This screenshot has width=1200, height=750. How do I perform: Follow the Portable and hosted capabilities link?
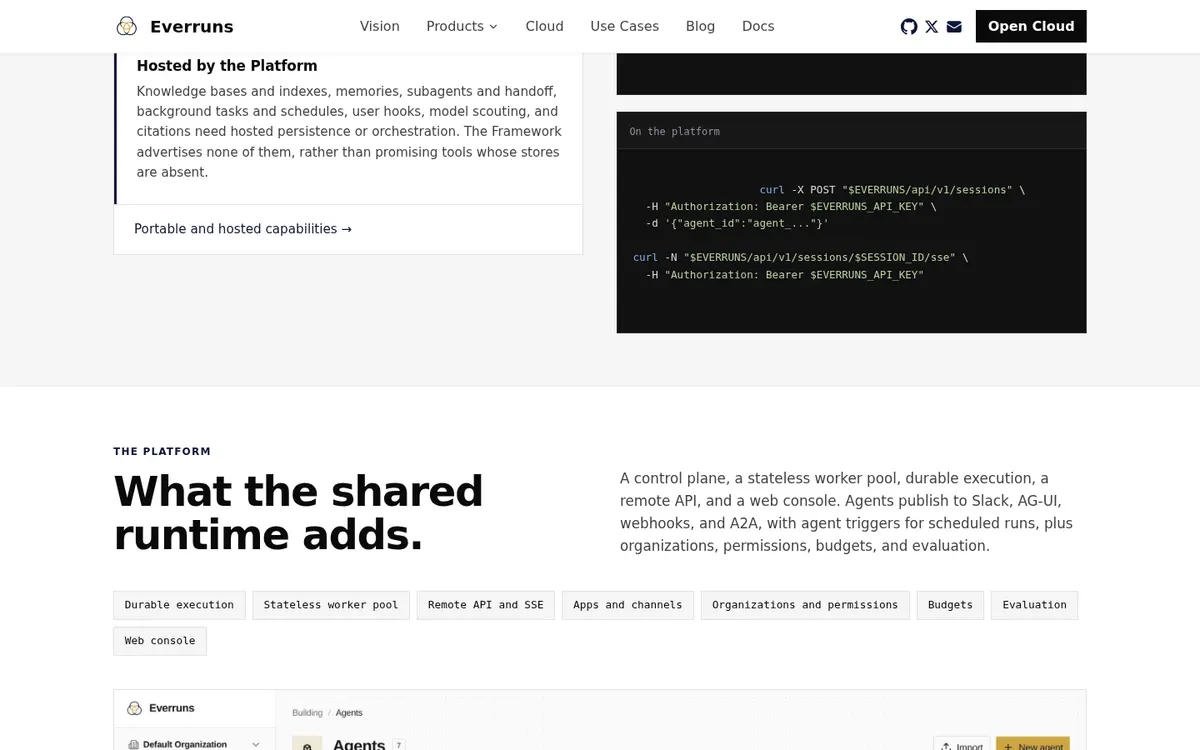tap(243, 229)
